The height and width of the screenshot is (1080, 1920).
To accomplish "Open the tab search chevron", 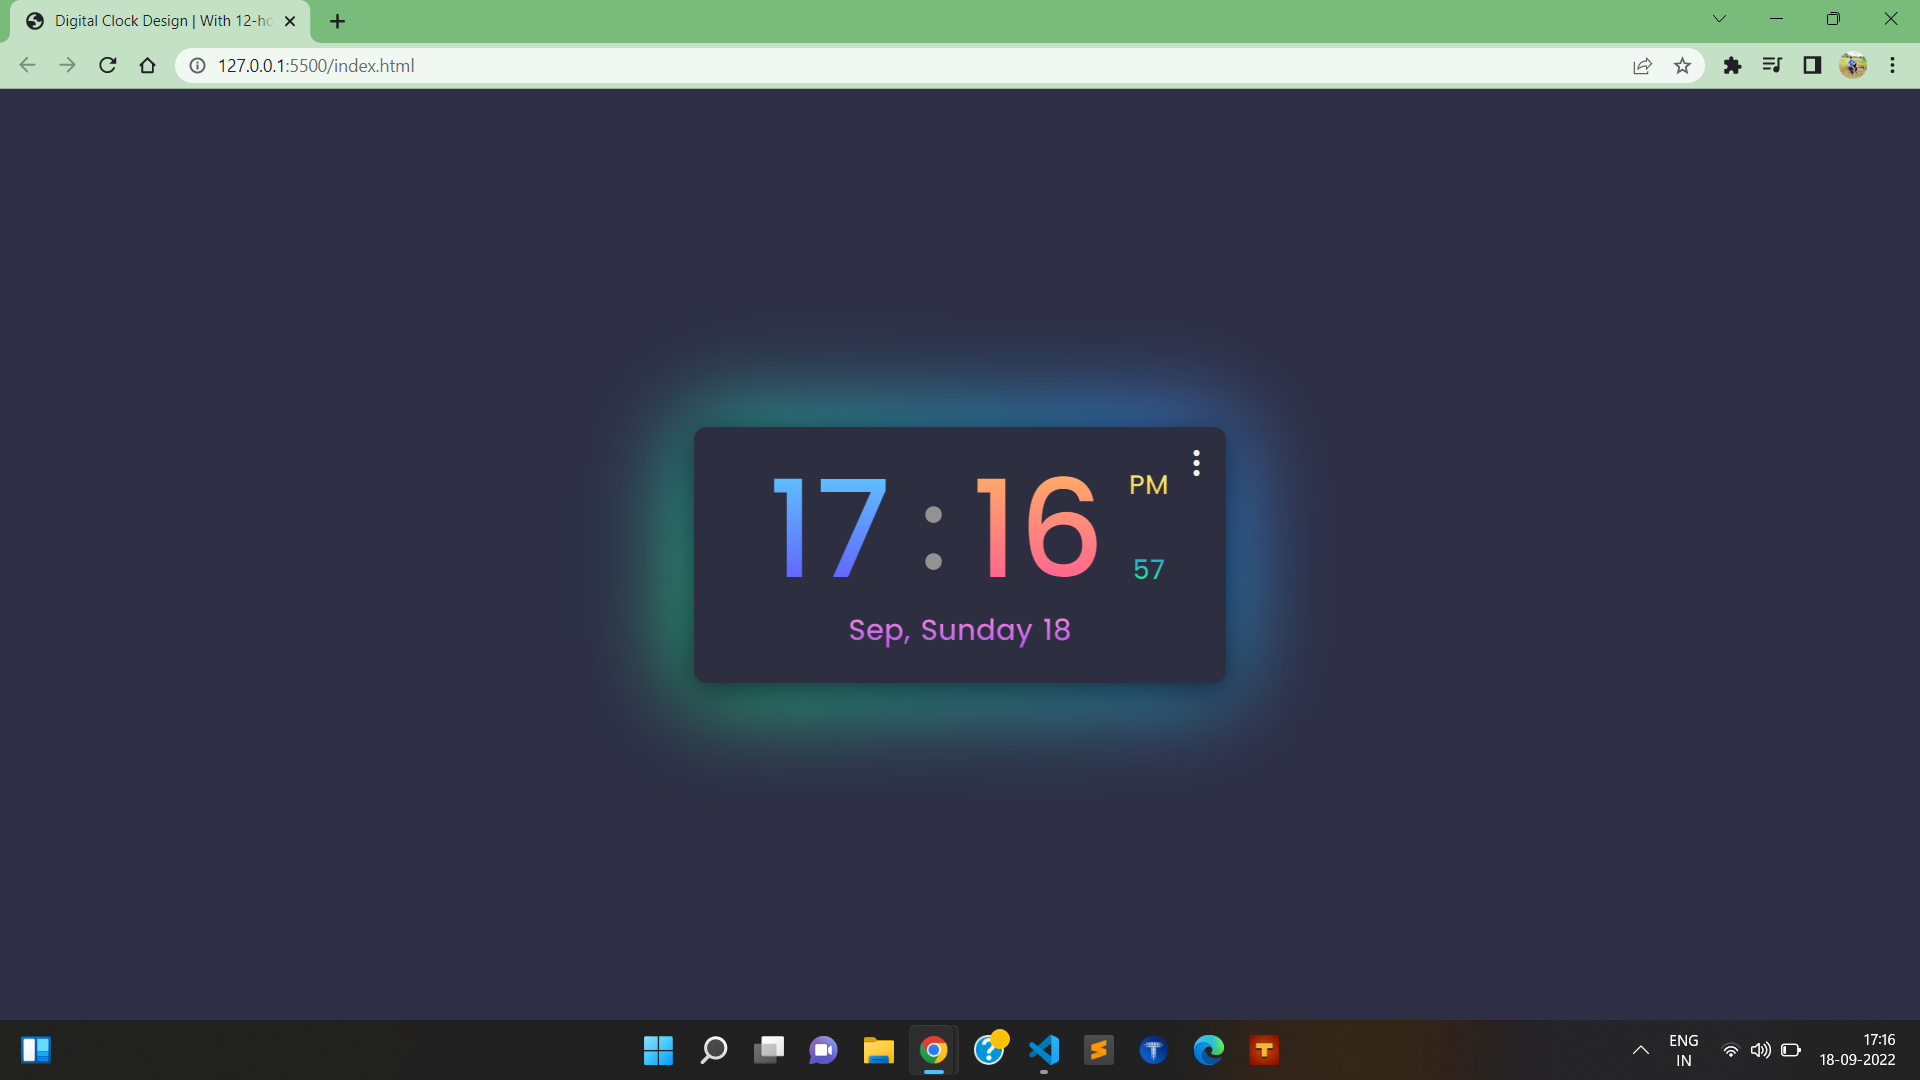I will 1719,18.
